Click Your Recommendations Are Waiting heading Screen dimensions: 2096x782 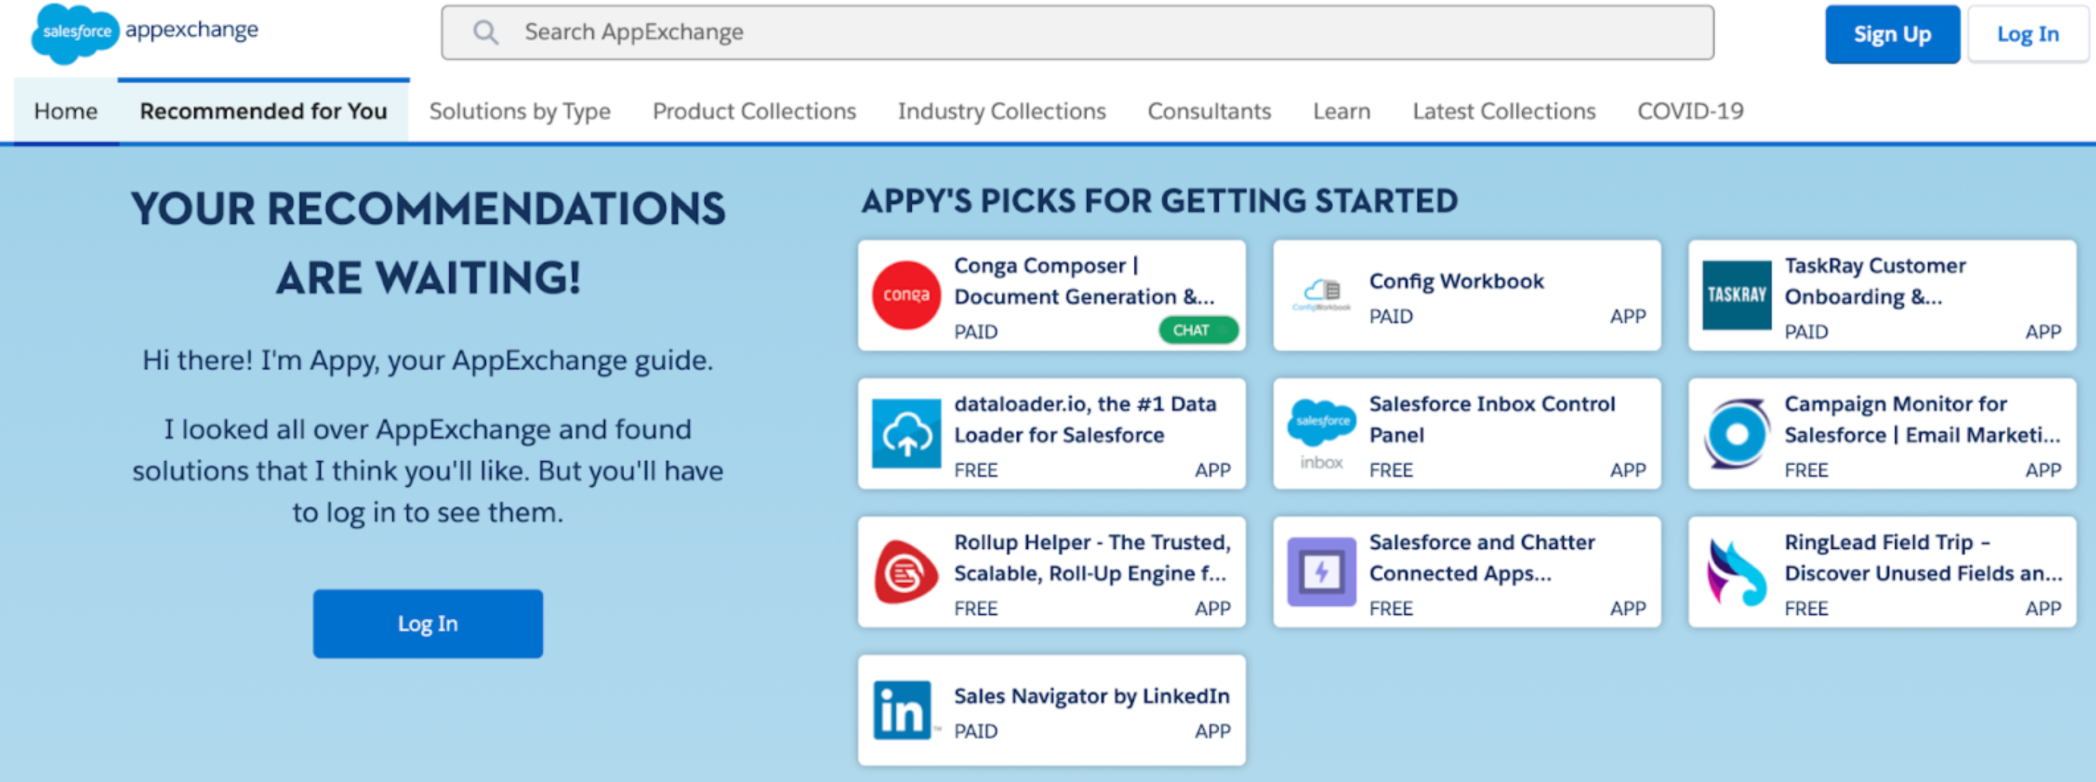(x=428, y=243)
